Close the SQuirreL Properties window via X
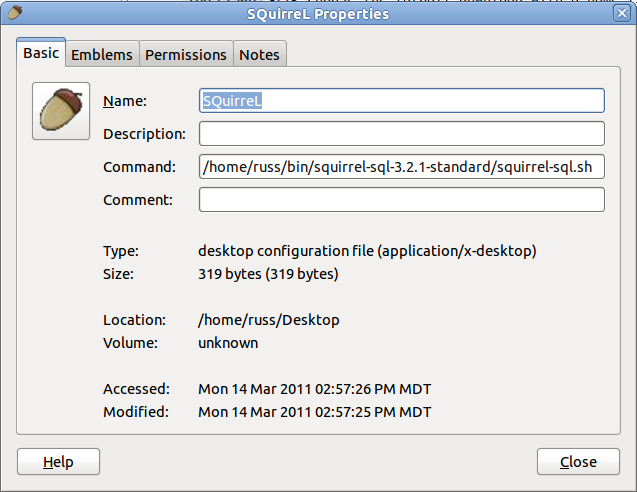 point(622,13)
